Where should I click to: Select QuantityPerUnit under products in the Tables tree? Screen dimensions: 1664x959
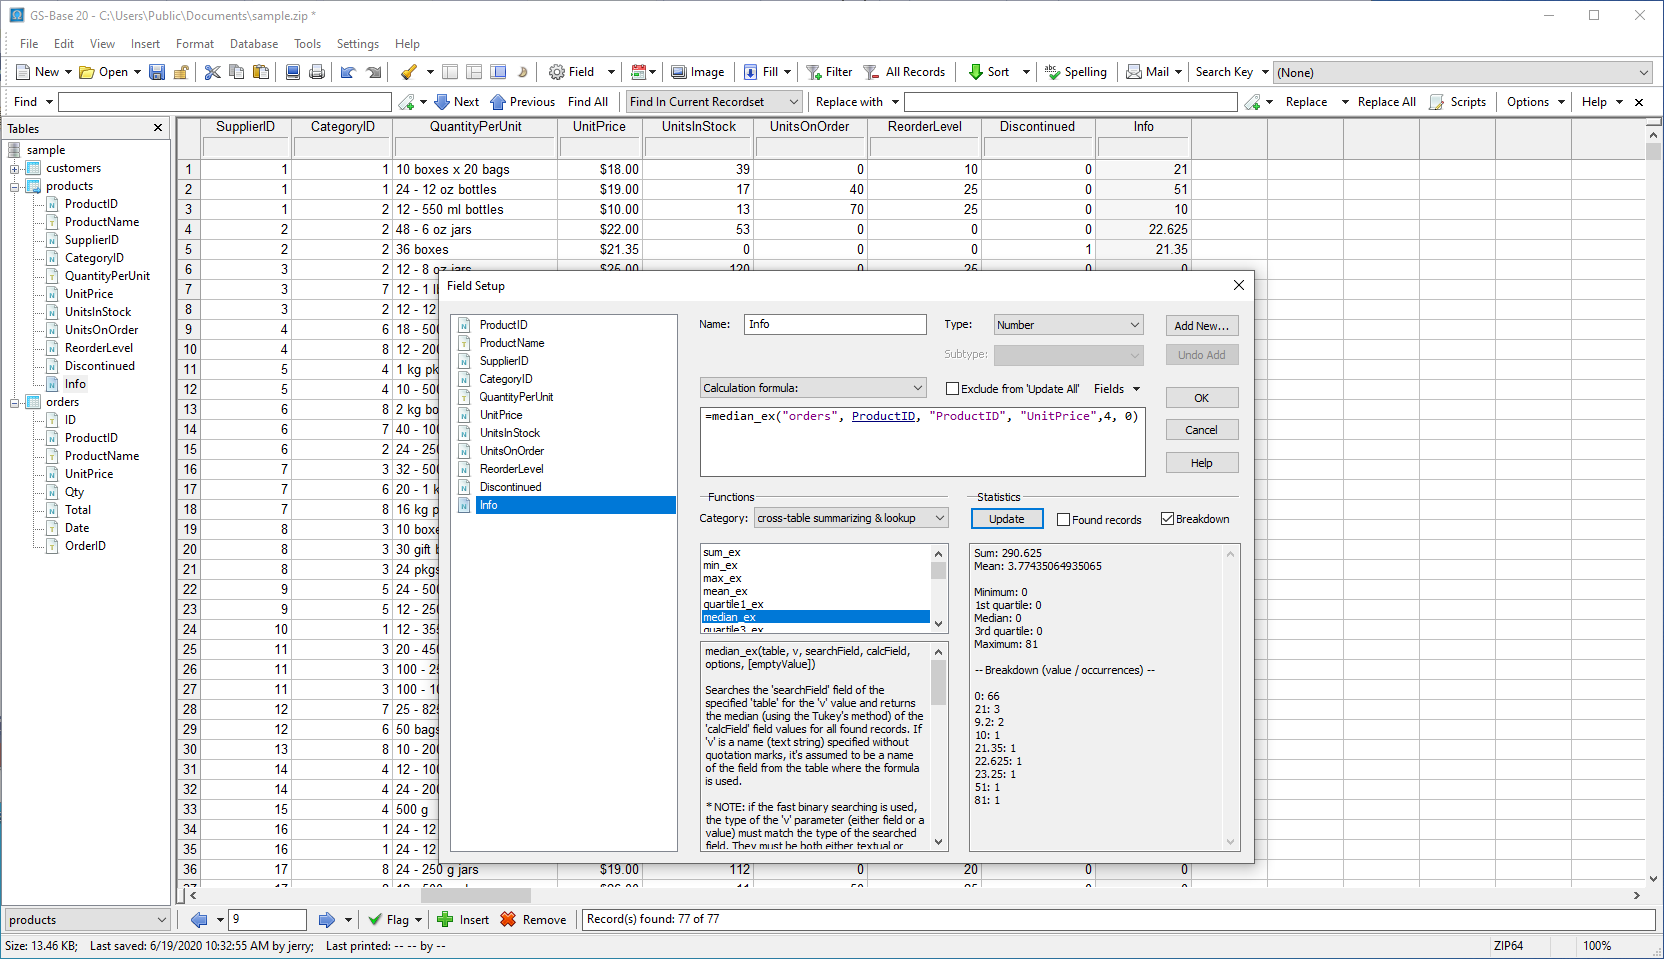pos(107,276)
